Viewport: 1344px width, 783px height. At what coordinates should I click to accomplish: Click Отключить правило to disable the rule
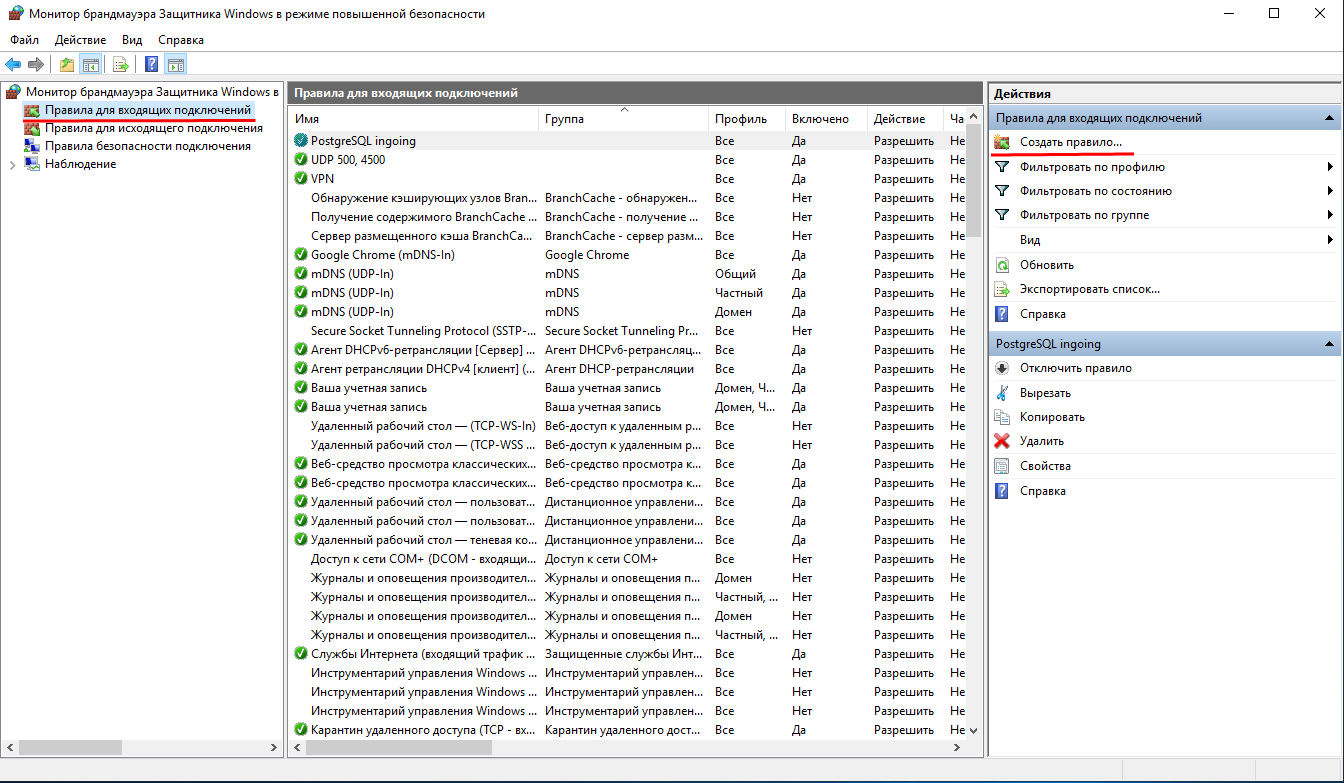pyautogui.click(x=1075, y=368)
